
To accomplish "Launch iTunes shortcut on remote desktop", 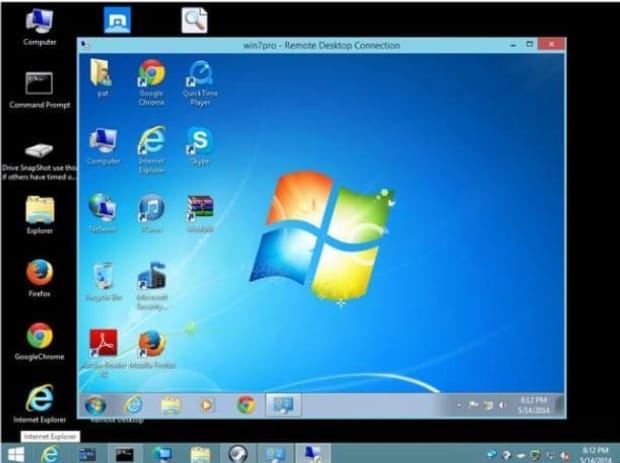I will point(151,213).
